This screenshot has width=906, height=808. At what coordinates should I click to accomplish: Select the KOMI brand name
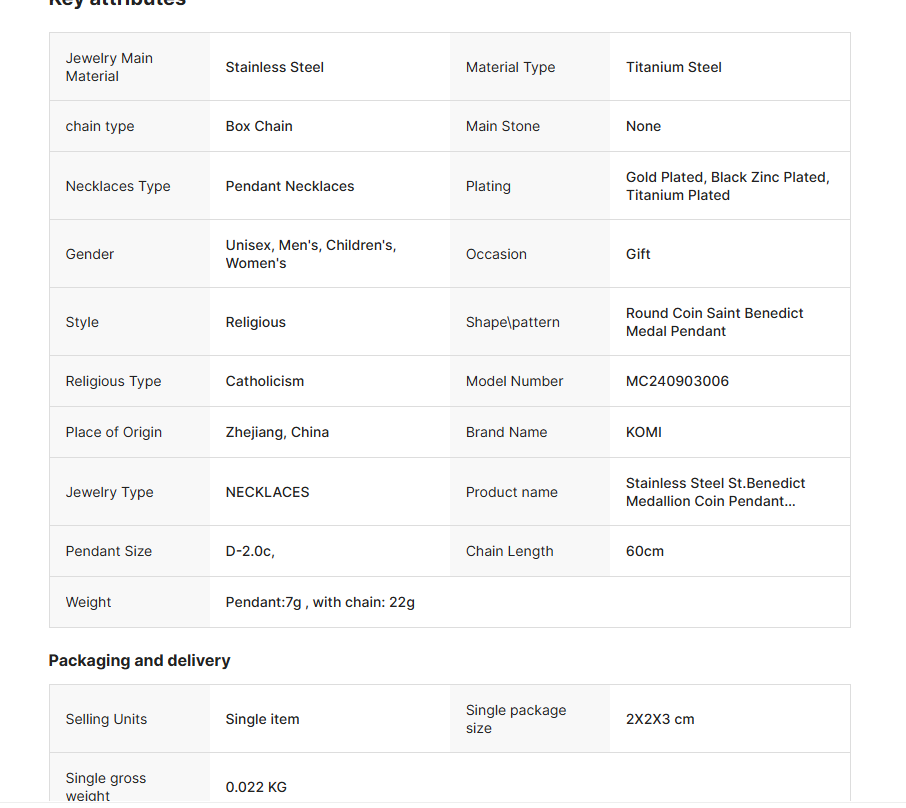(x=644, y=432)
